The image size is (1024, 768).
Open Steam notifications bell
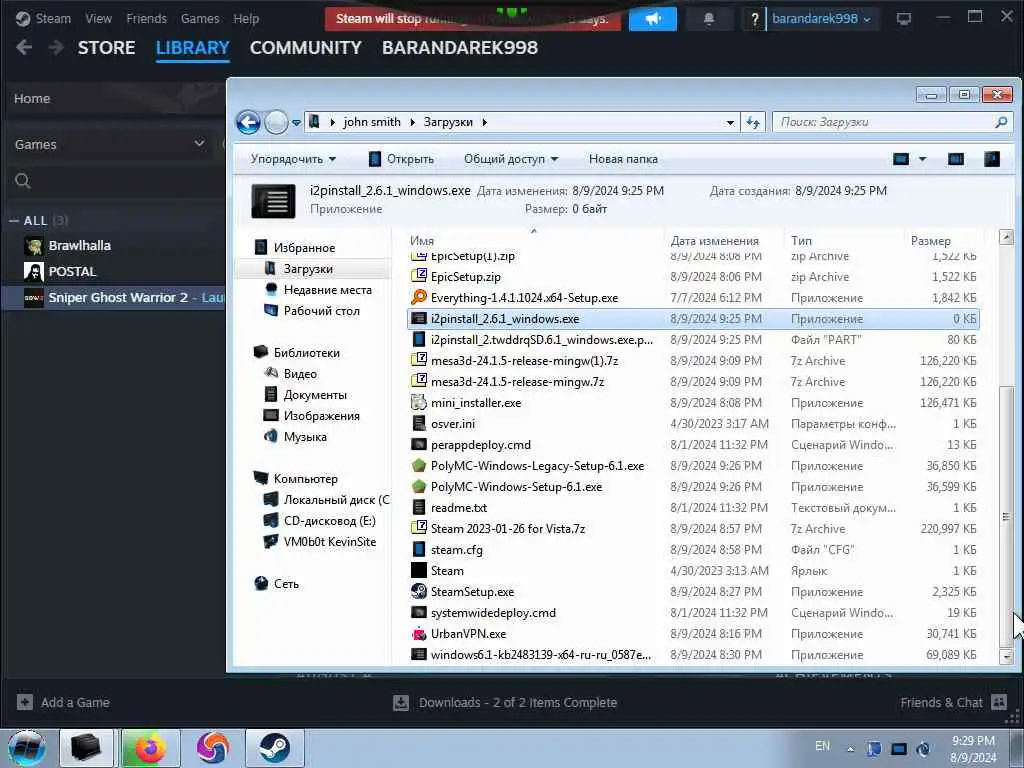coord(709,19)
